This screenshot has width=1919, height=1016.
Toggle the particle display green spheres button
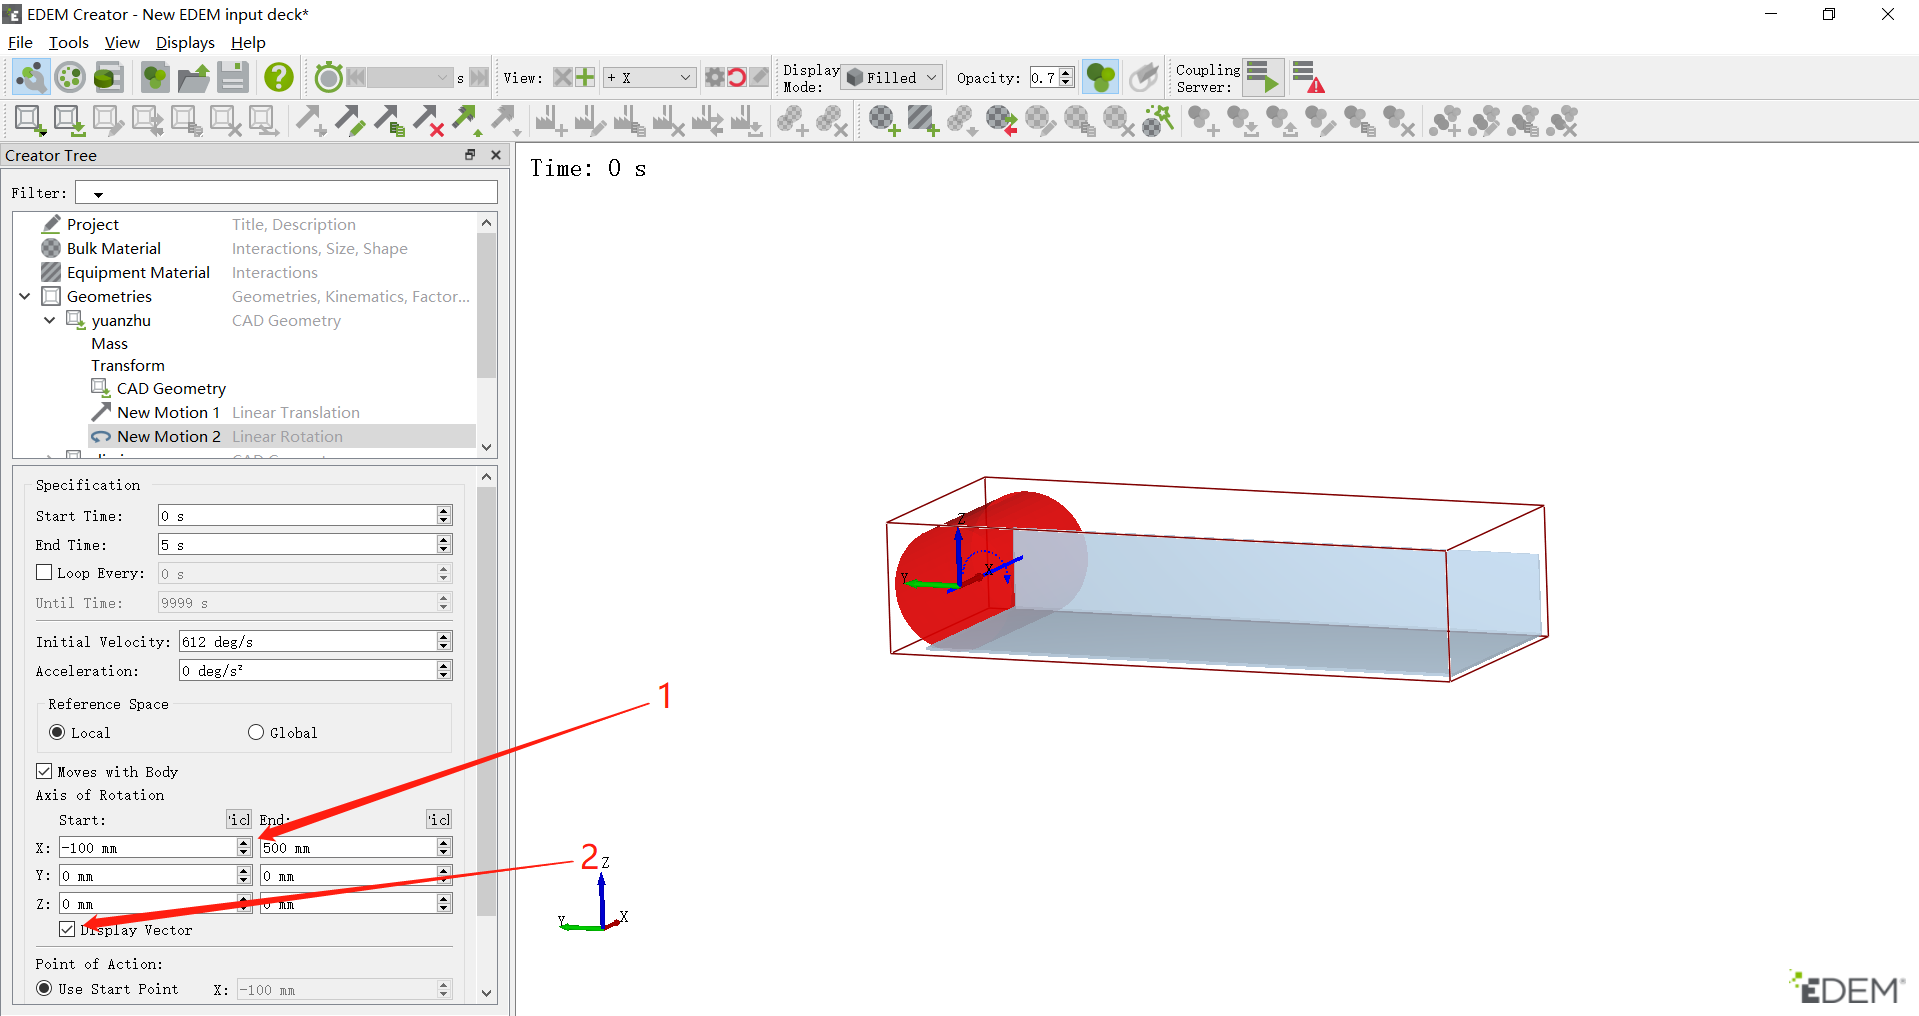(1101, 77)
